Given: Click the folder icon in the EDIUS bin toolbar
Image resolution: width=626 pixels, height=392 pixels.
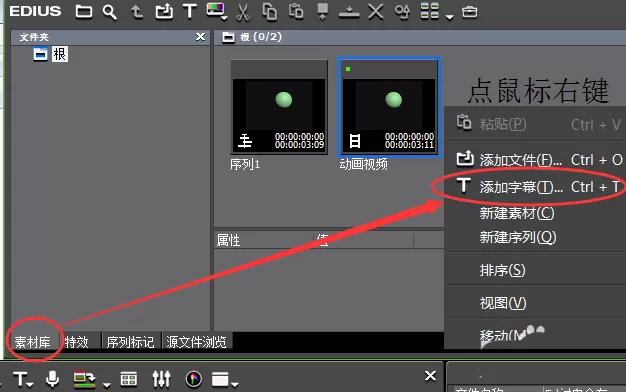Looking at the screenshot, I should (84, 12).
